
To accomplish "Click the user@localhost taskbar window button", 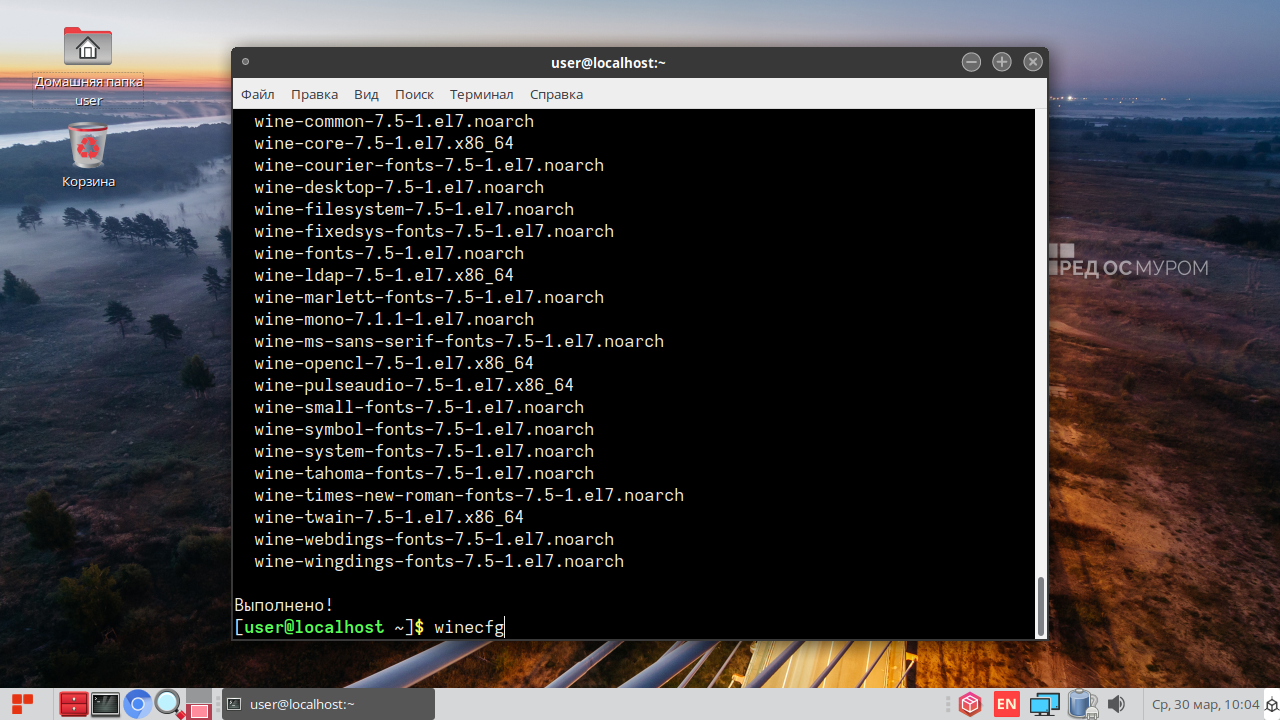I will [x=327, y=704].
